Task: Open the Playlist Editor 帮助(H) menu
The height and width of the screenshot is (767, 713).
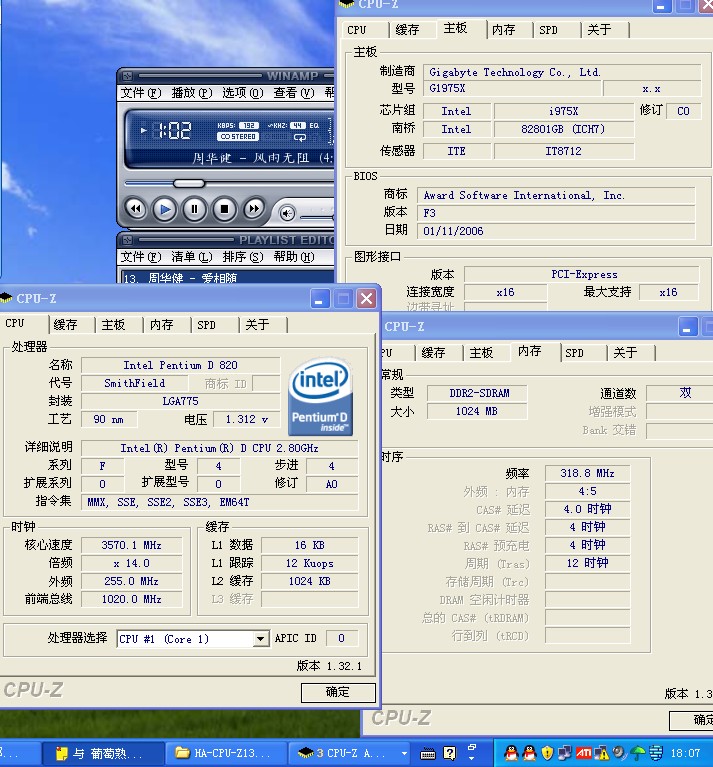Action: 293,257
